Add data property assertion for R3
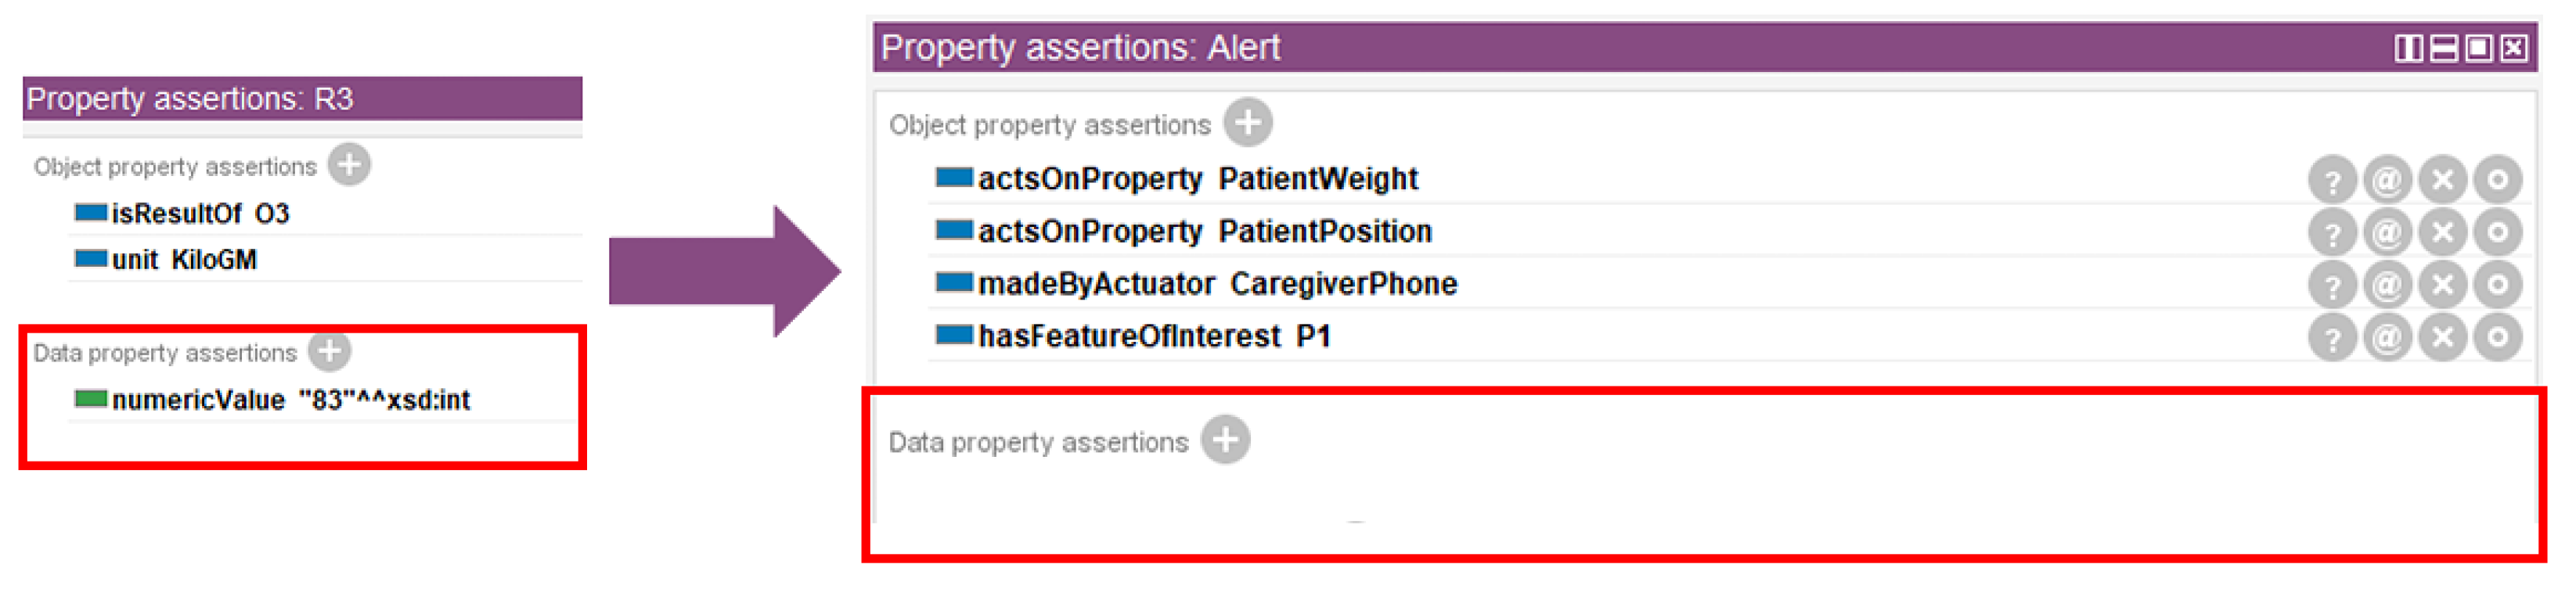Screen dimensions: 2576x593 pos(329,351)
